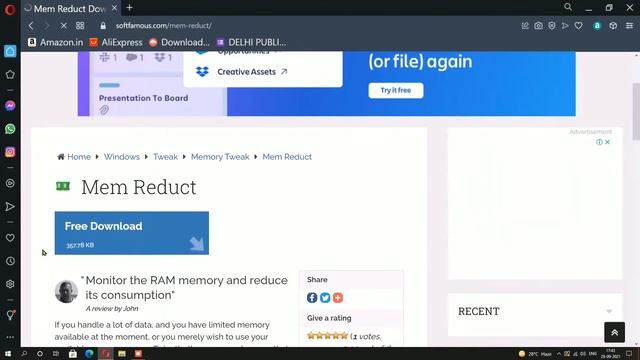This screenshot has width=640, height=360.
Task: Open the sidebar flow send icon
Action: pyautogui.click(x=10, y=207)
